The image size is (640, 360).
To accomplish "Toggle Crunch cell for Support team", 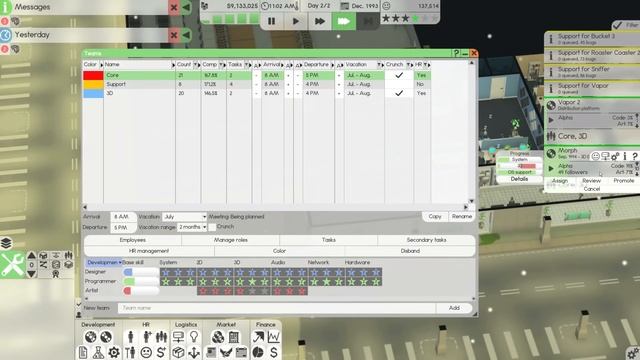I will [399, 84].
